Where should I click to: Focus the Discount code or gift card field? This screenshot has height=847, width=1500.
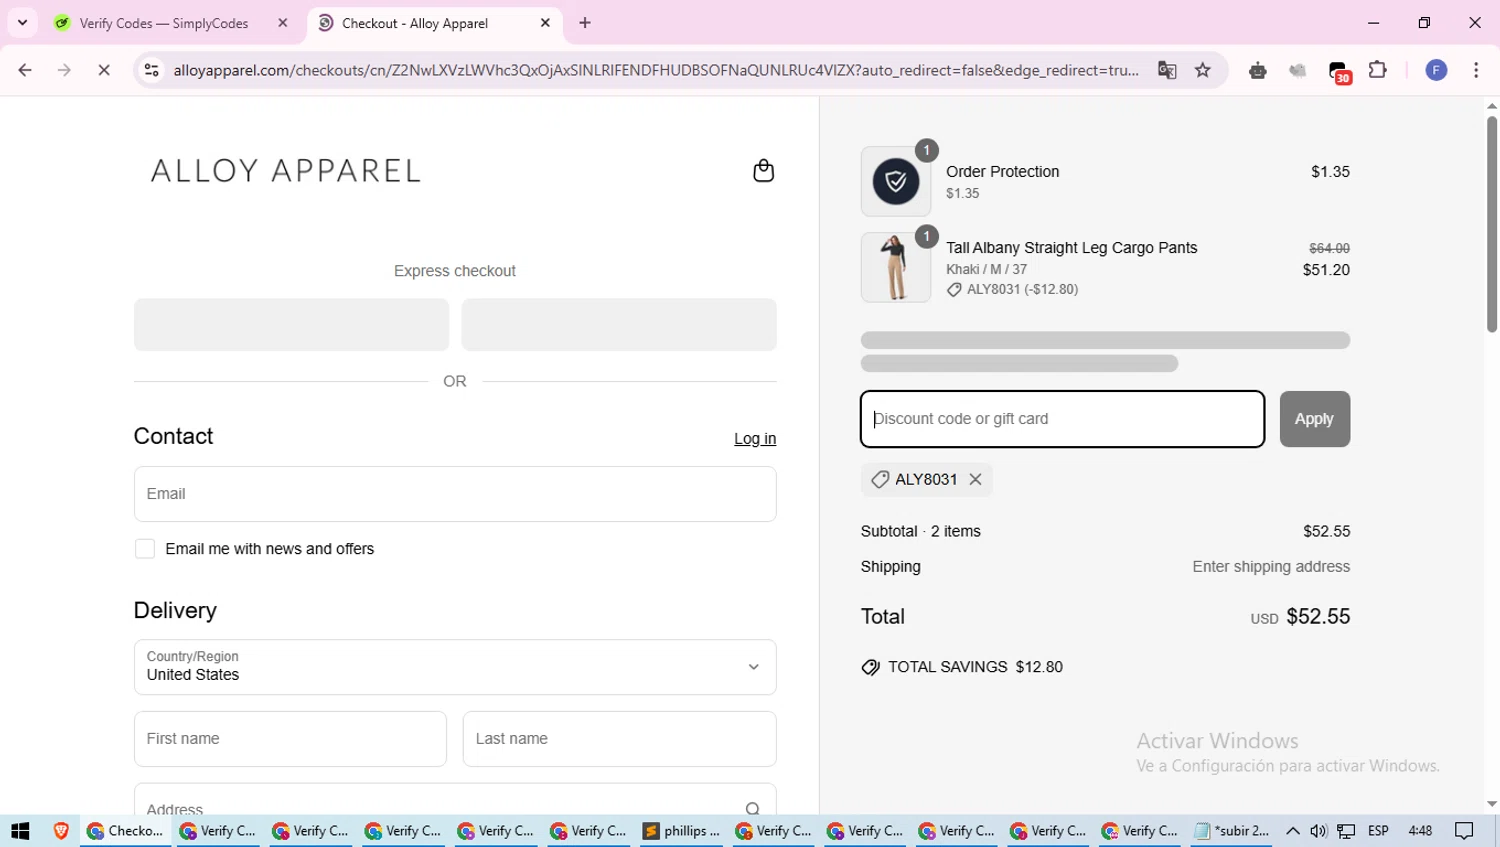coord(1062,419)
